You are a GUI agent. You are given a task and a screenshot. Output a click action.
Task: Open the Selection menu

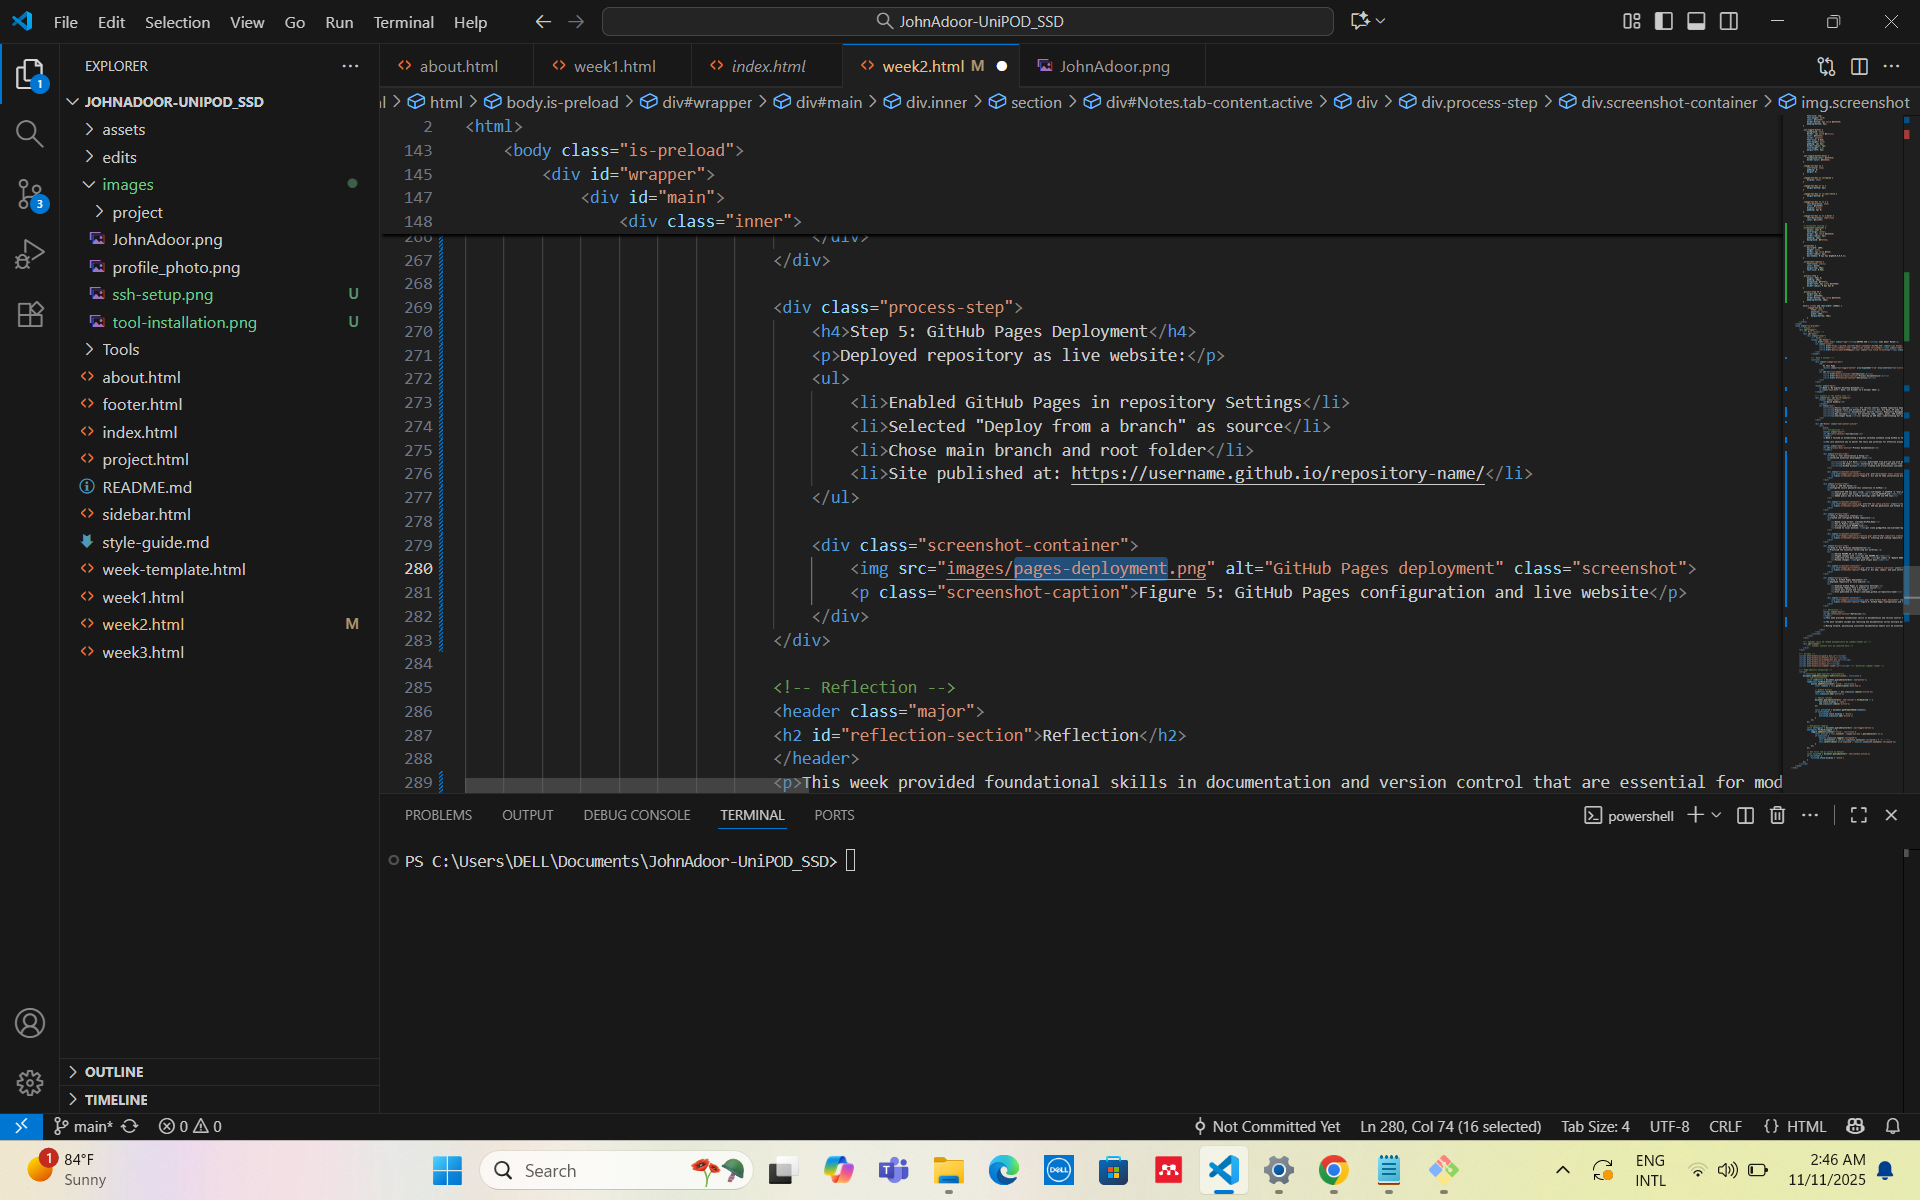177,22
